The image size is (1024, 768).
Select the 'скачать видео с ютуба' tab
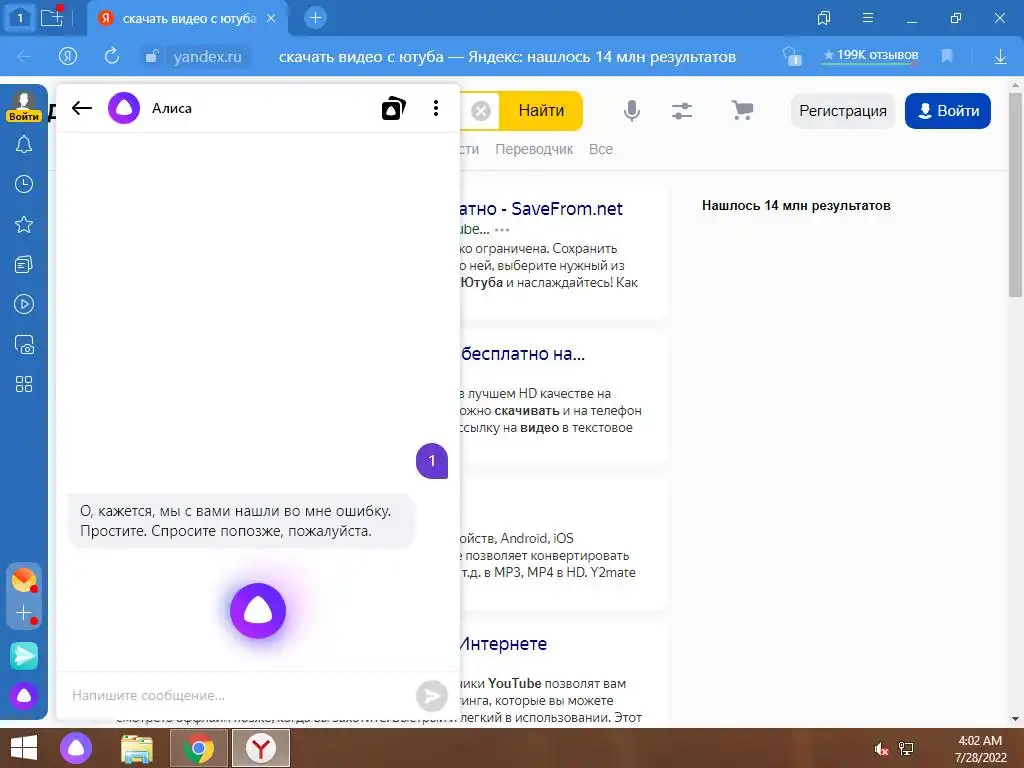(189, 18)
